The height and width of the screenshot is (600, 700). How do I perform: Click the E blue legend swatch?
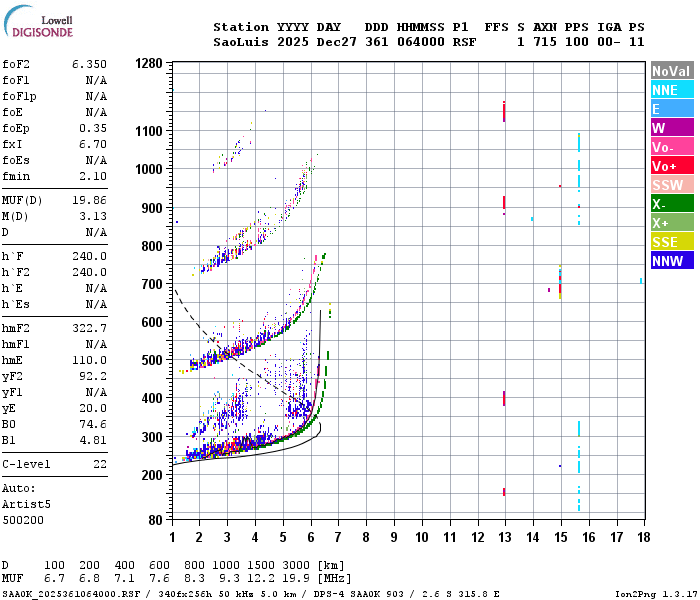point(672,109)
